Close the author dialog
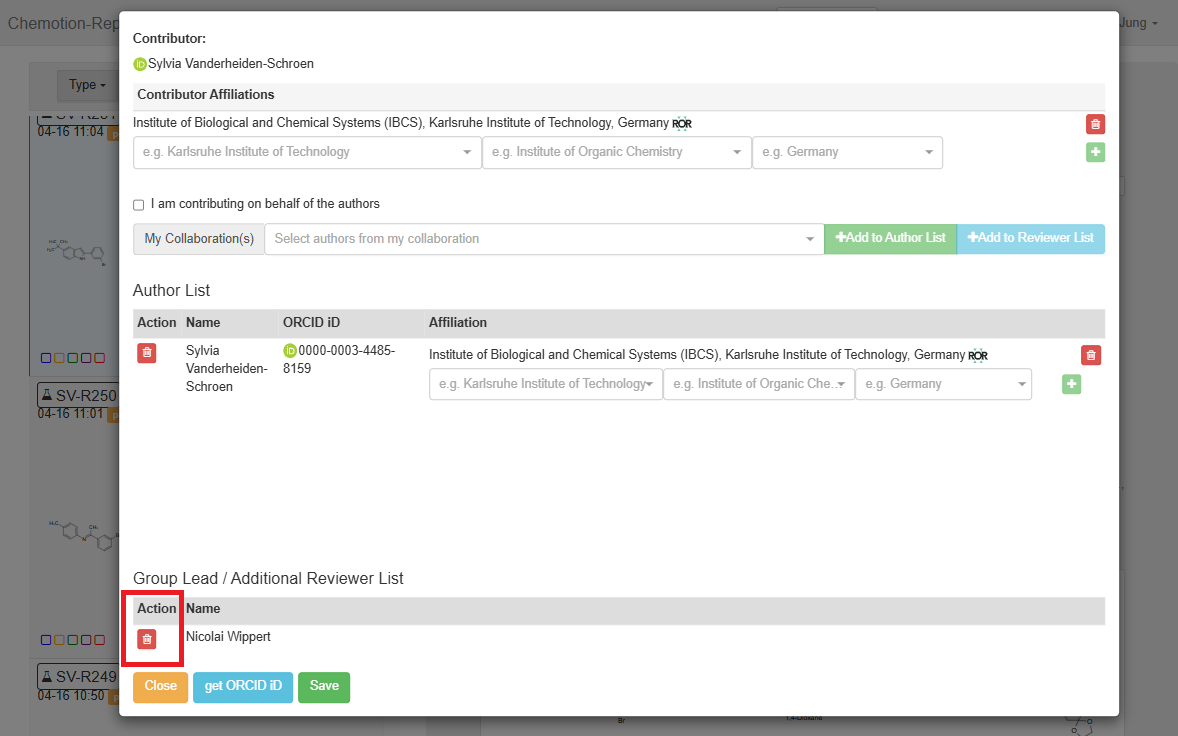 pyautogui.click(x=160, y=687)
